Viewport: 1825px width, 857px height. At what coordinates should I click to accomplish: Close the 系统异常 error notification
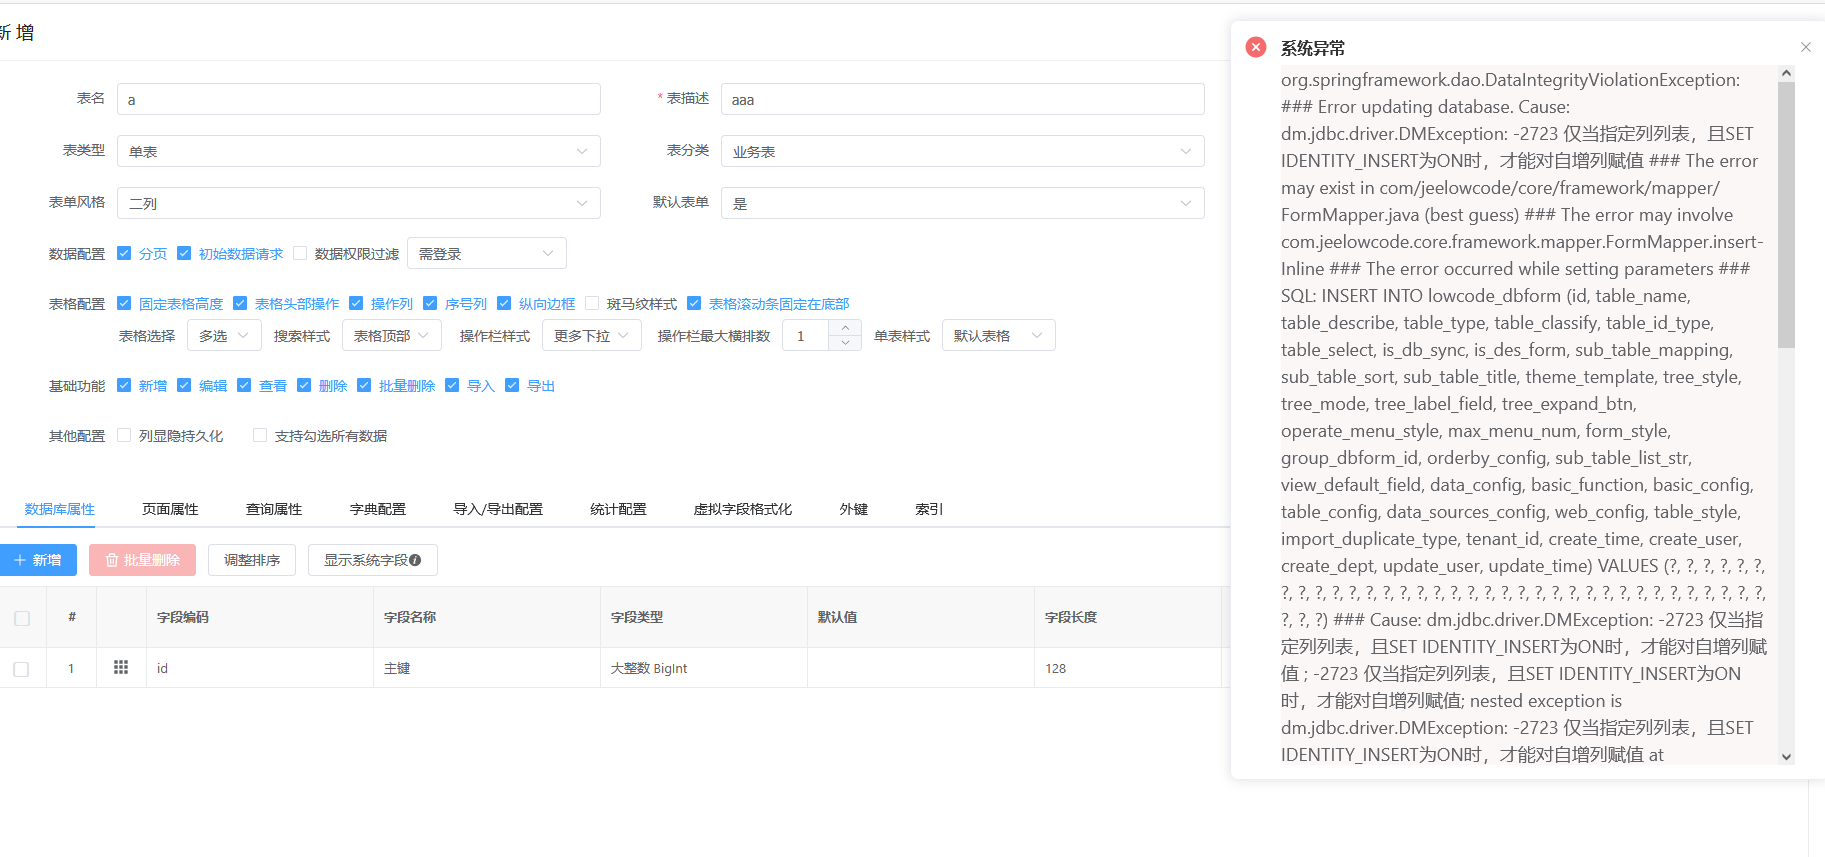1805,47
